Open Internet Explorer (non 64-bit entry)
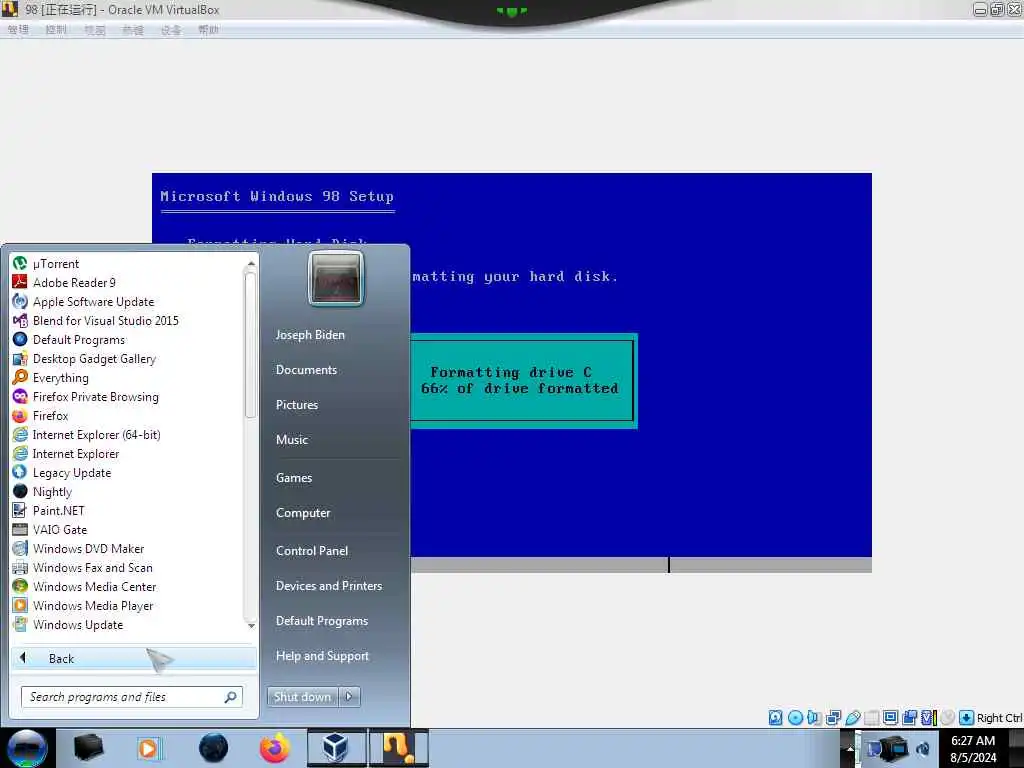The height and width of the screenshot is (768, 1024). click(66, 453)
